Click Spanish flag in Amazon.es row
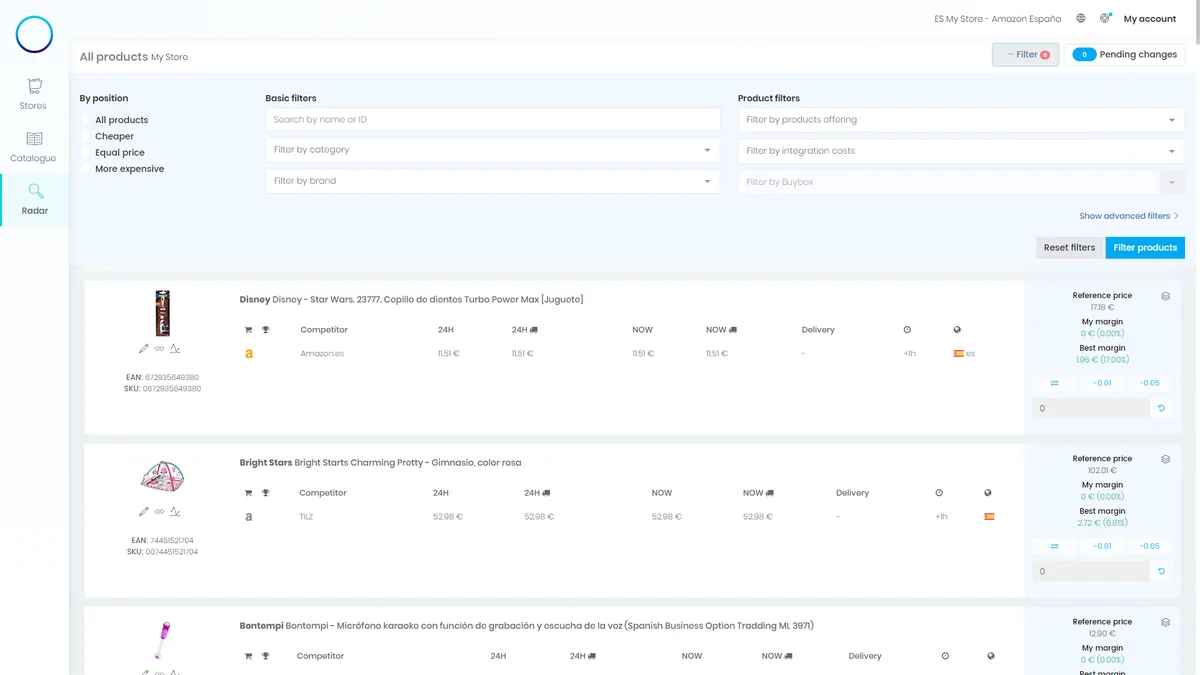This screenshot has height=675, width=1200. tap(958, 354)
